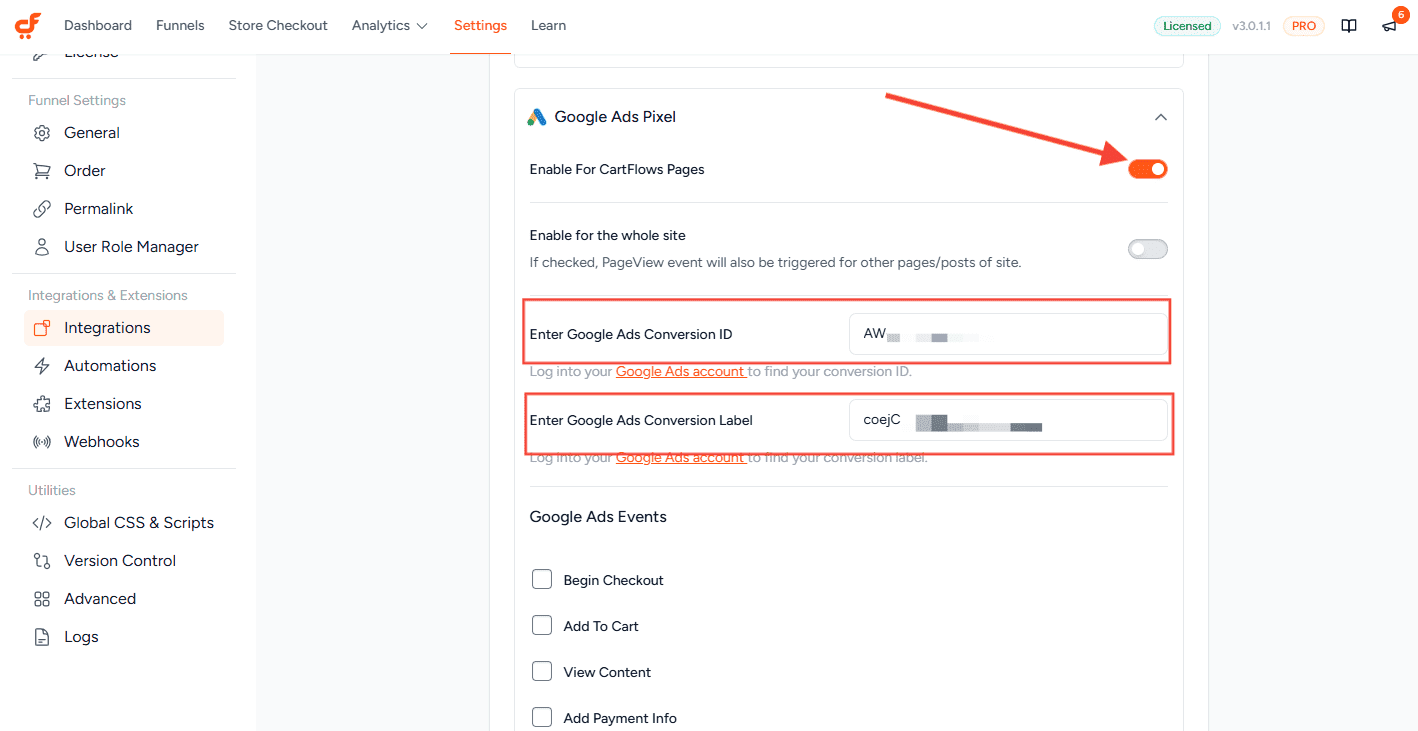
Task: Open the Store Checkout tab
Action: (278, 25)
